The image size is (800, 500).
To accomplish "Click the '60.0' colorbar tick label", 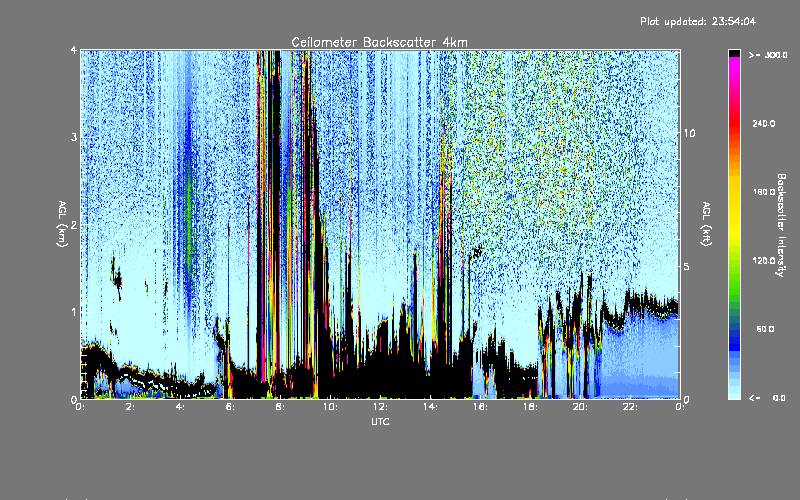I will pyautogui.click(x=765, y=329).
